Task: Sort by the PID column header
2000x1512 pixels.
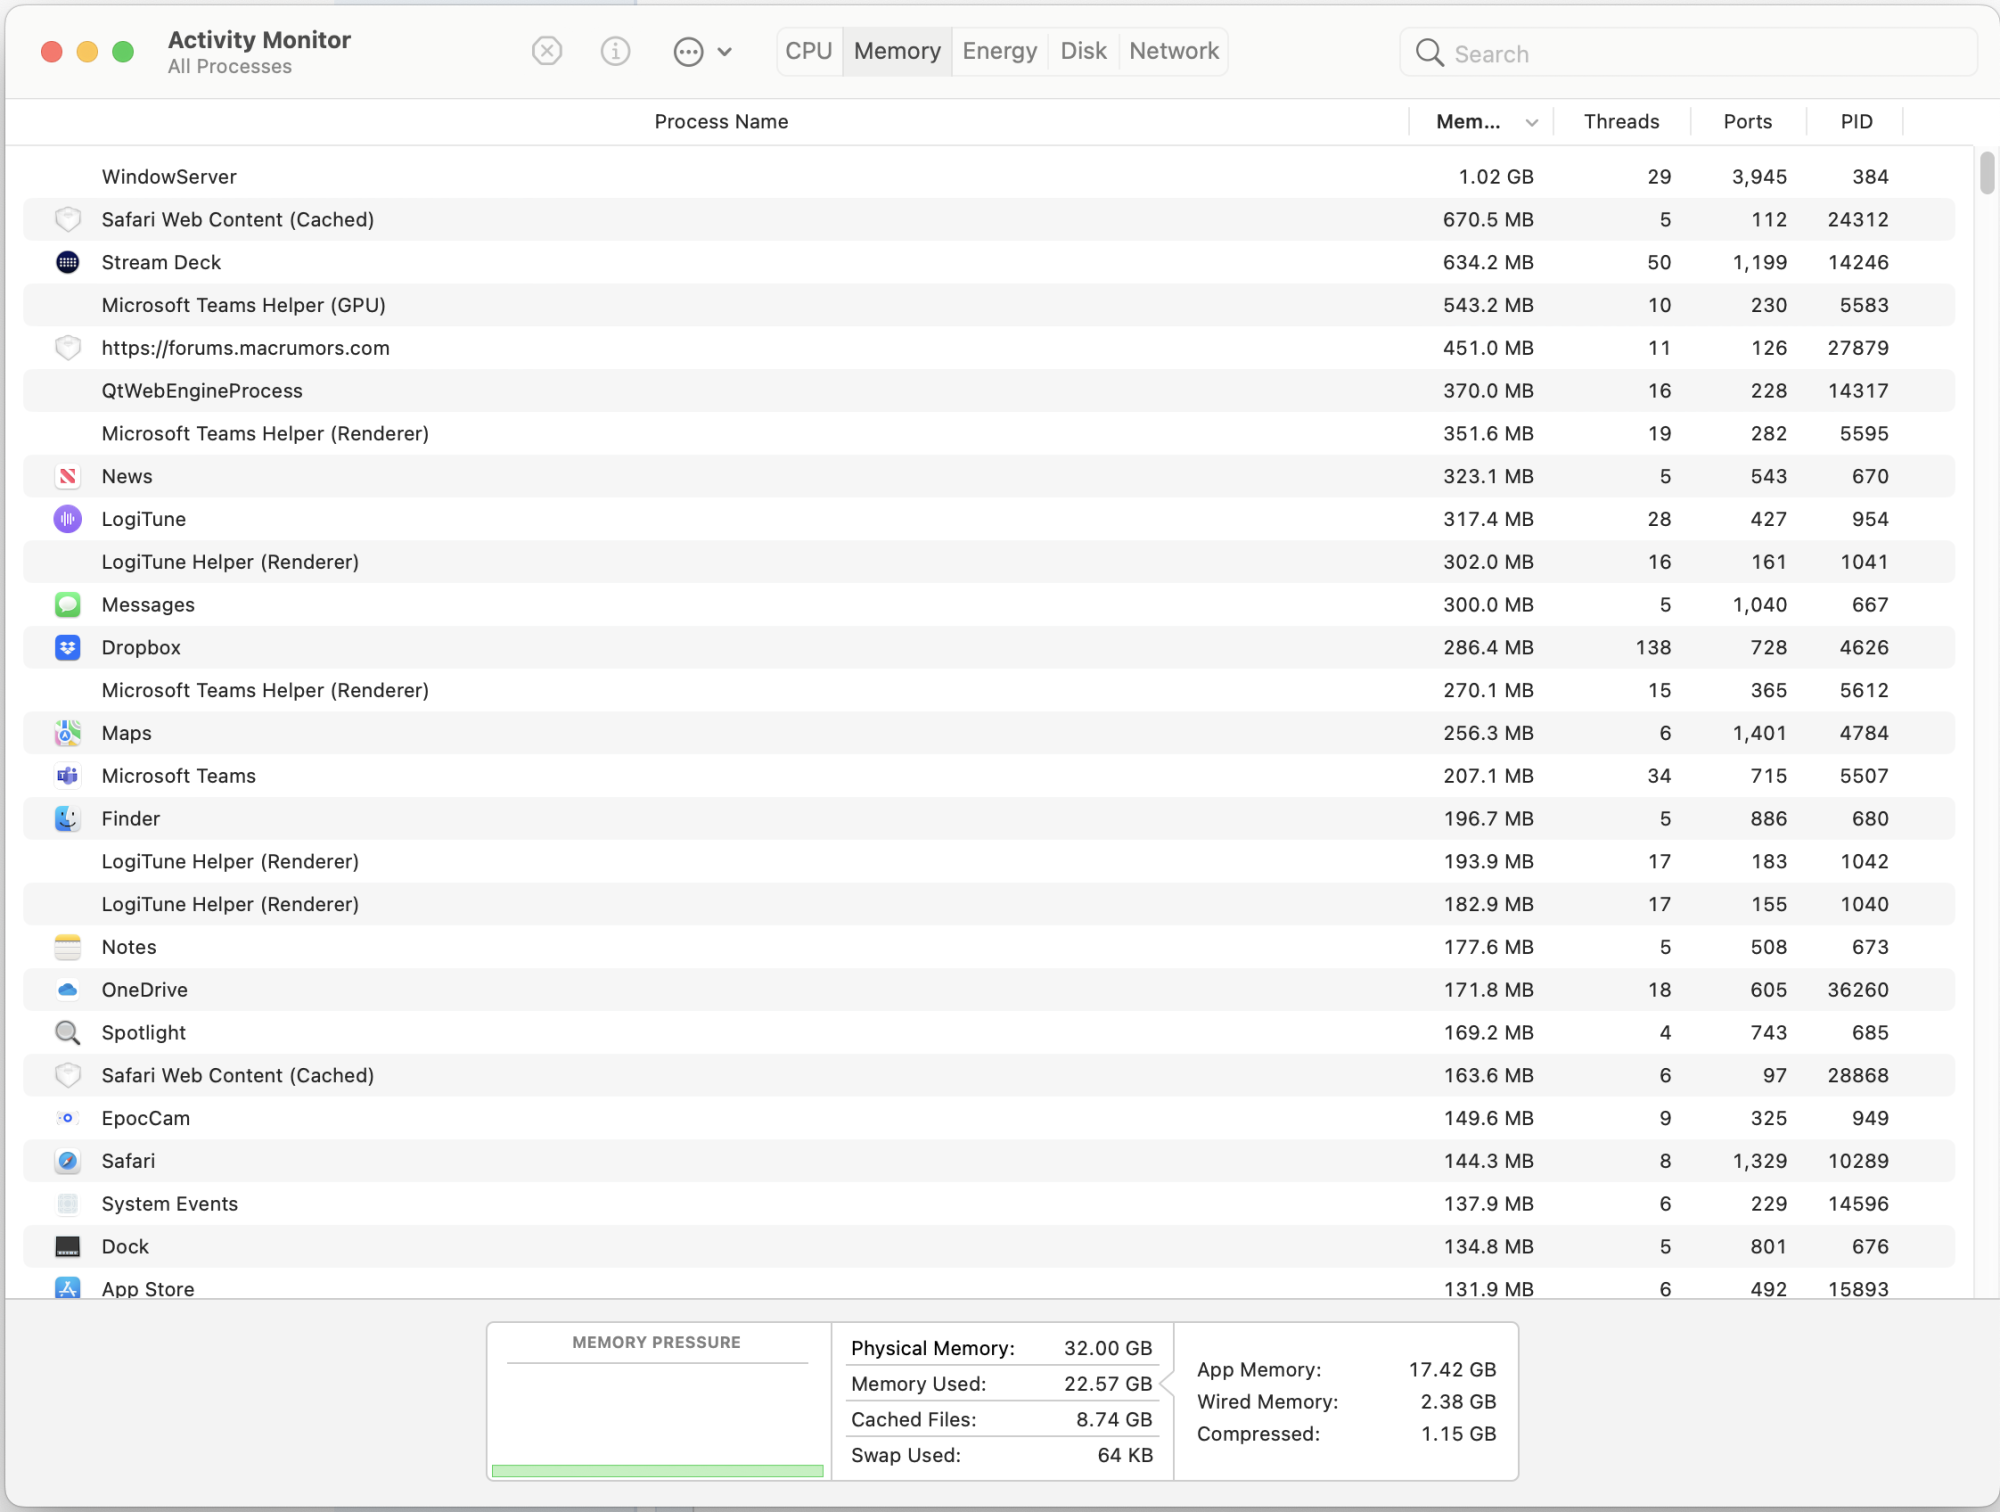Action: click(1856, 121)
